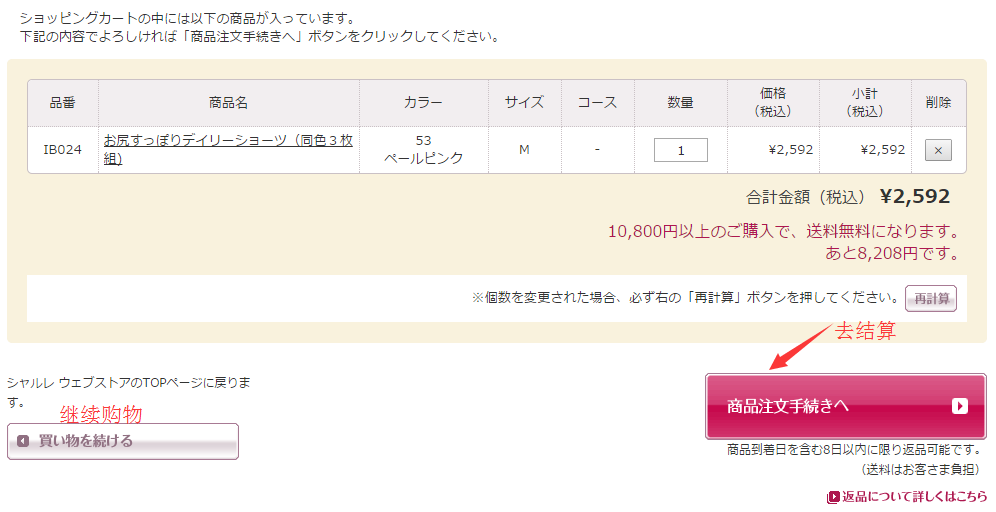The height and width of the screenshot is (512, 996).
Task: Click the 送料無料 shipping notice text
Action: [x=785, y=232]
